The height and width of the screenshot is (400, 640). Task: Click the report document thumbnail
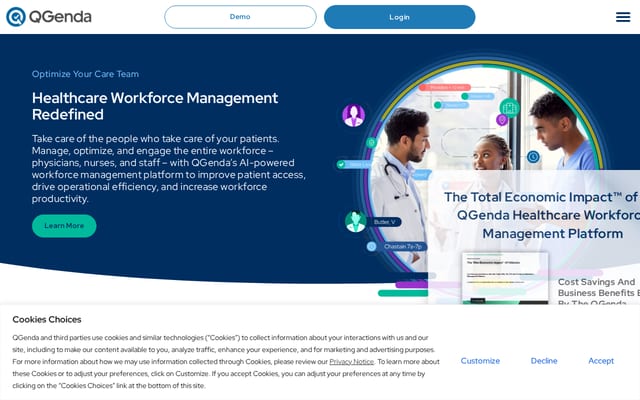505,278
